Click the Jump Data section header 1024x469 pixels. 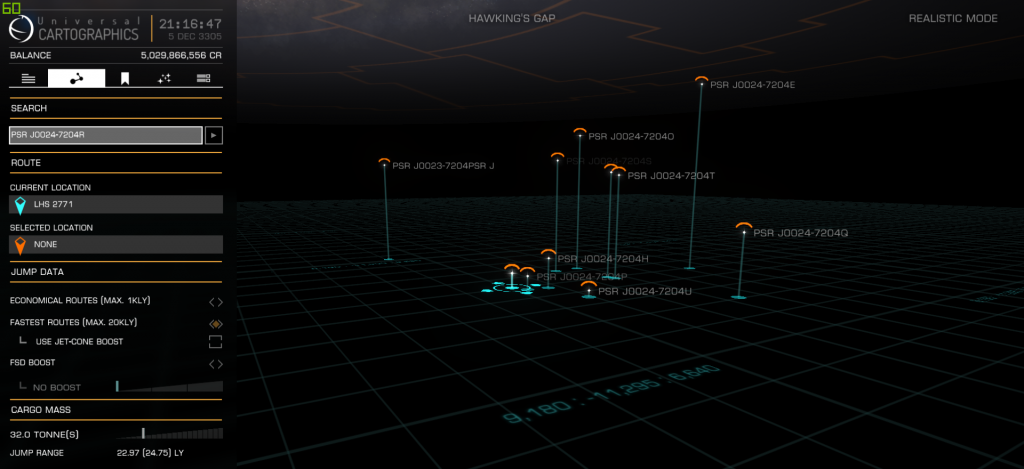[37, 272]
